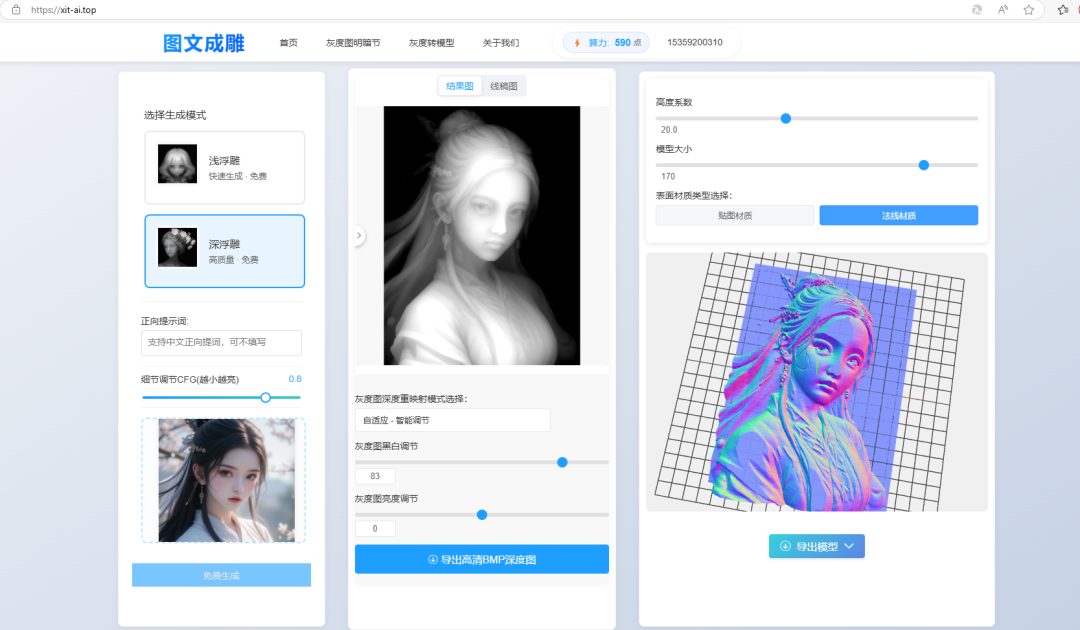Adjust the 高度系数 slider handle

click(786, 118)
